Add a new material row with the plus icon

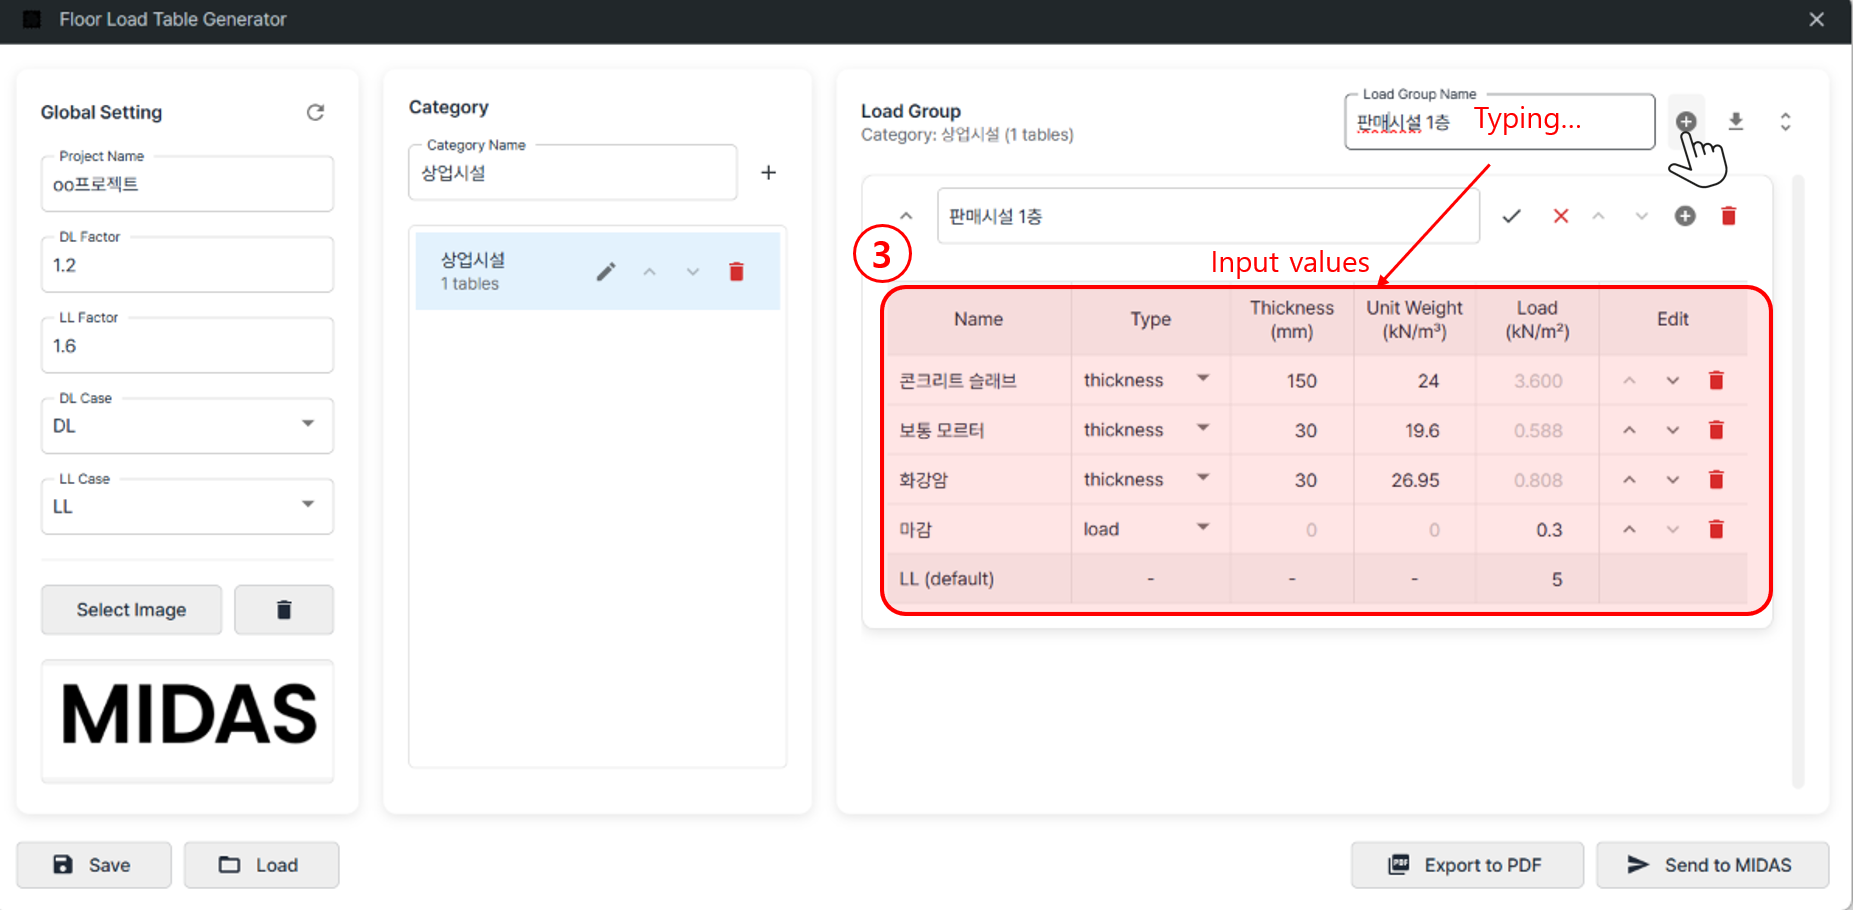(1685, 215)
